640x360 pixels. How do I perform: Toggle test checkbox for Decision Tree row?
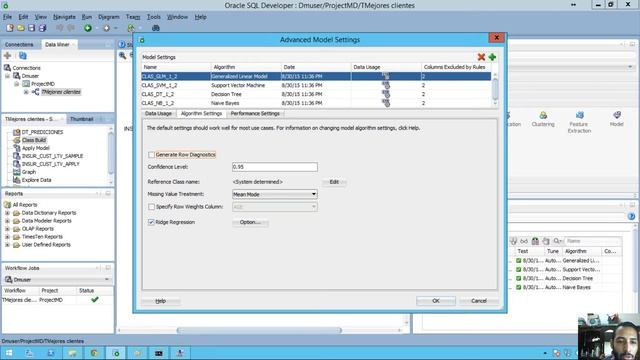[518, 278]
